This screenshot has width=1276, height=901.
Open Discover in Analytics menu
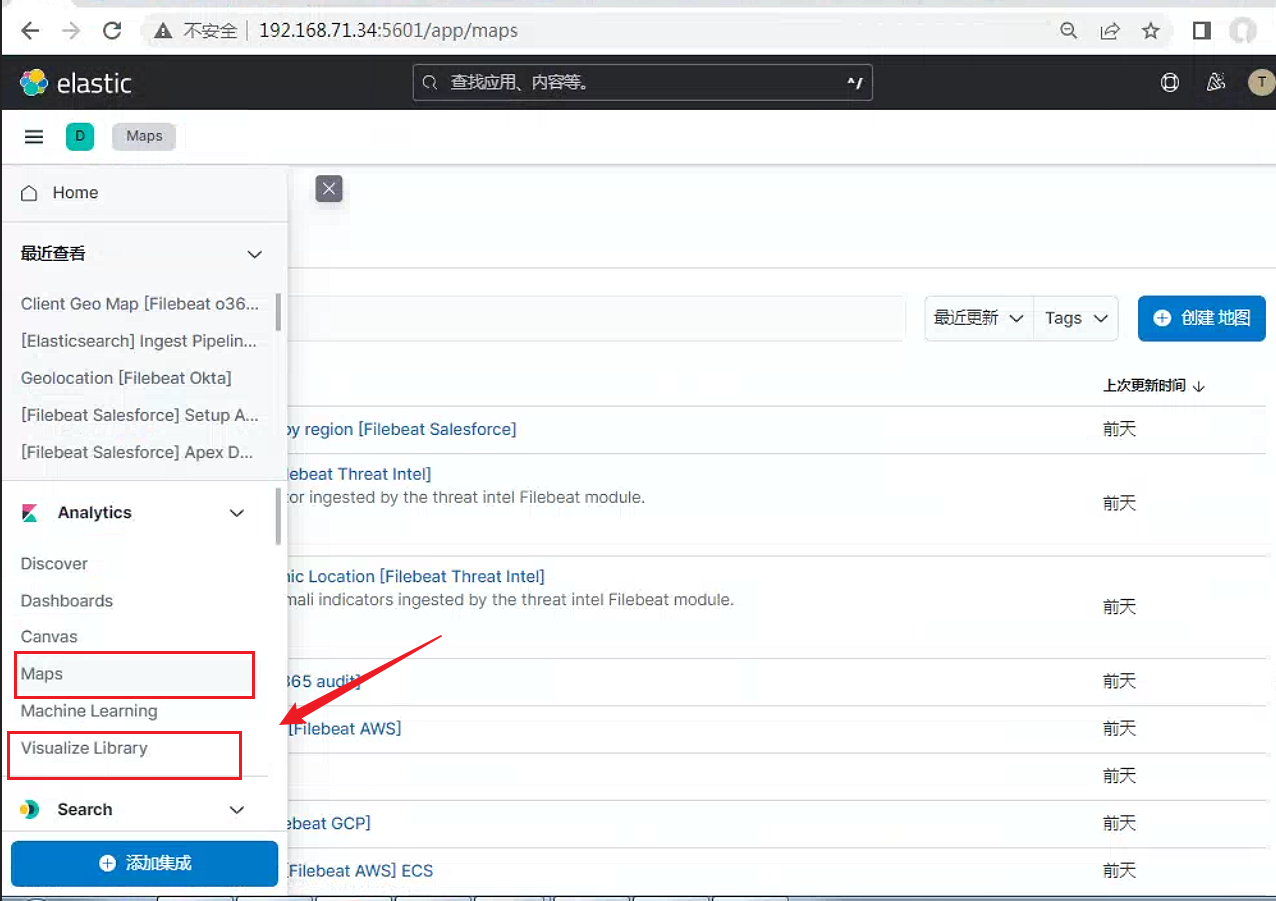point(54,564)
